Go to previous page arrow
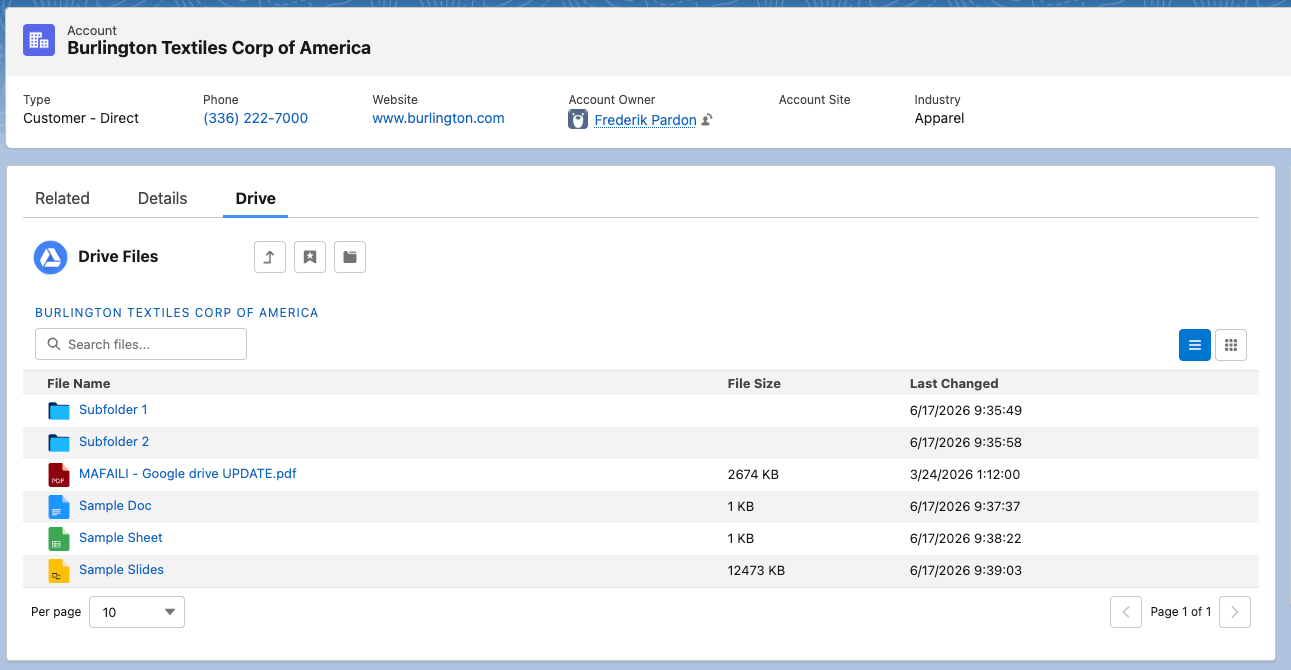Image resolution: width=1291 pixels, height=670 pixels. coord(1126,612)
